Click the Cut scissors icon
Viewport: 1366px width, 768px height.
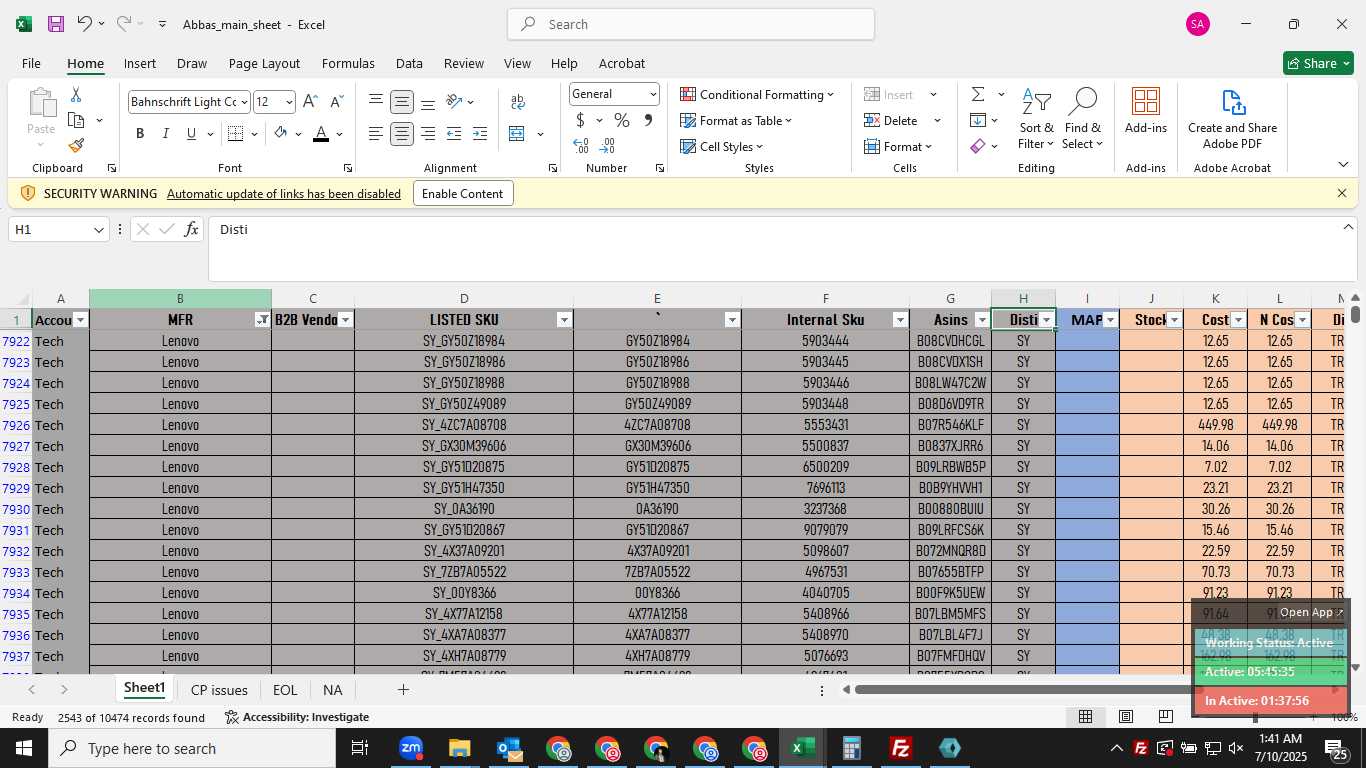76,94
